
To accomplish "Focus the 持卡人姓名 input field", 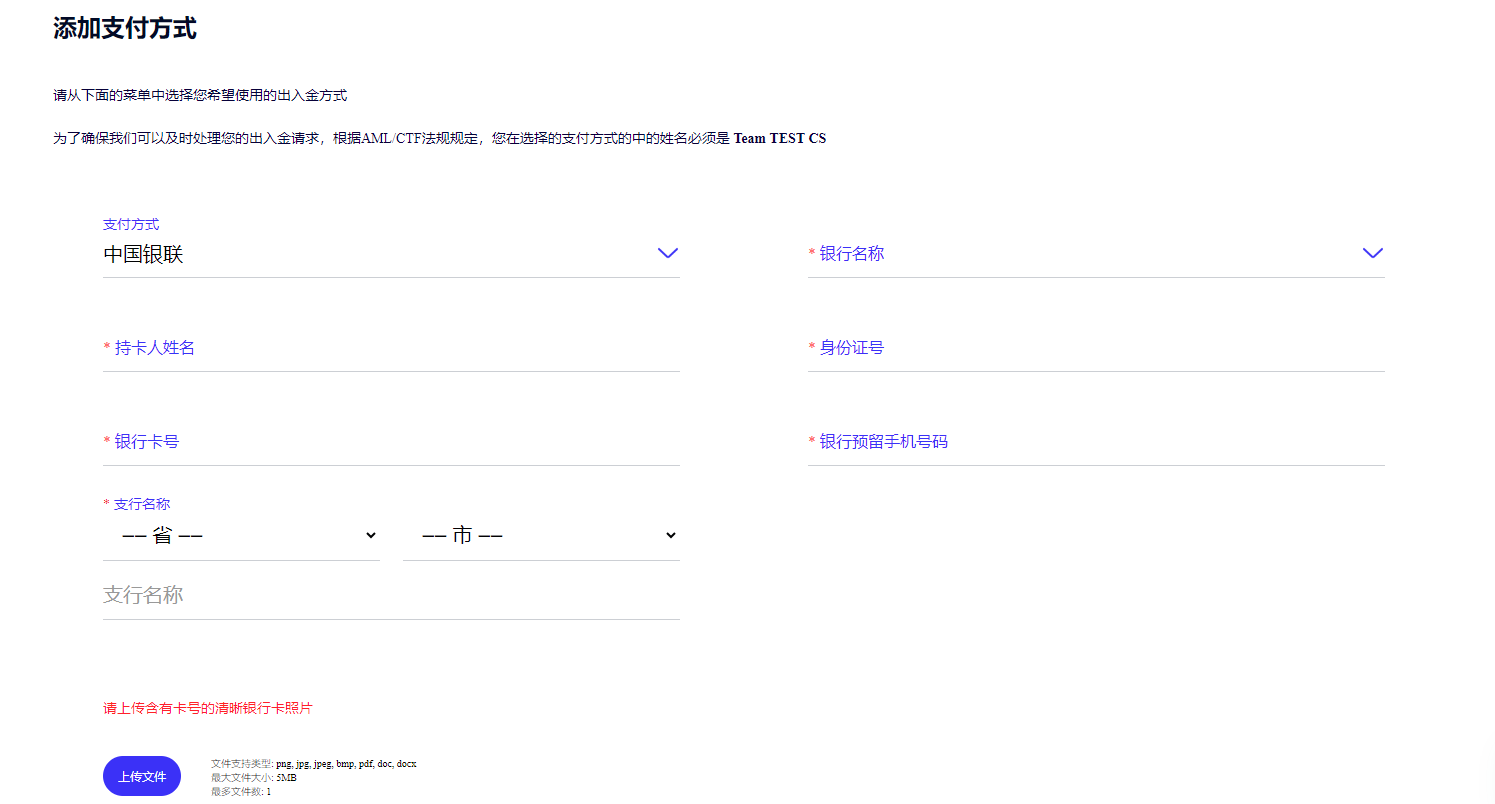I will coord(390,349).
